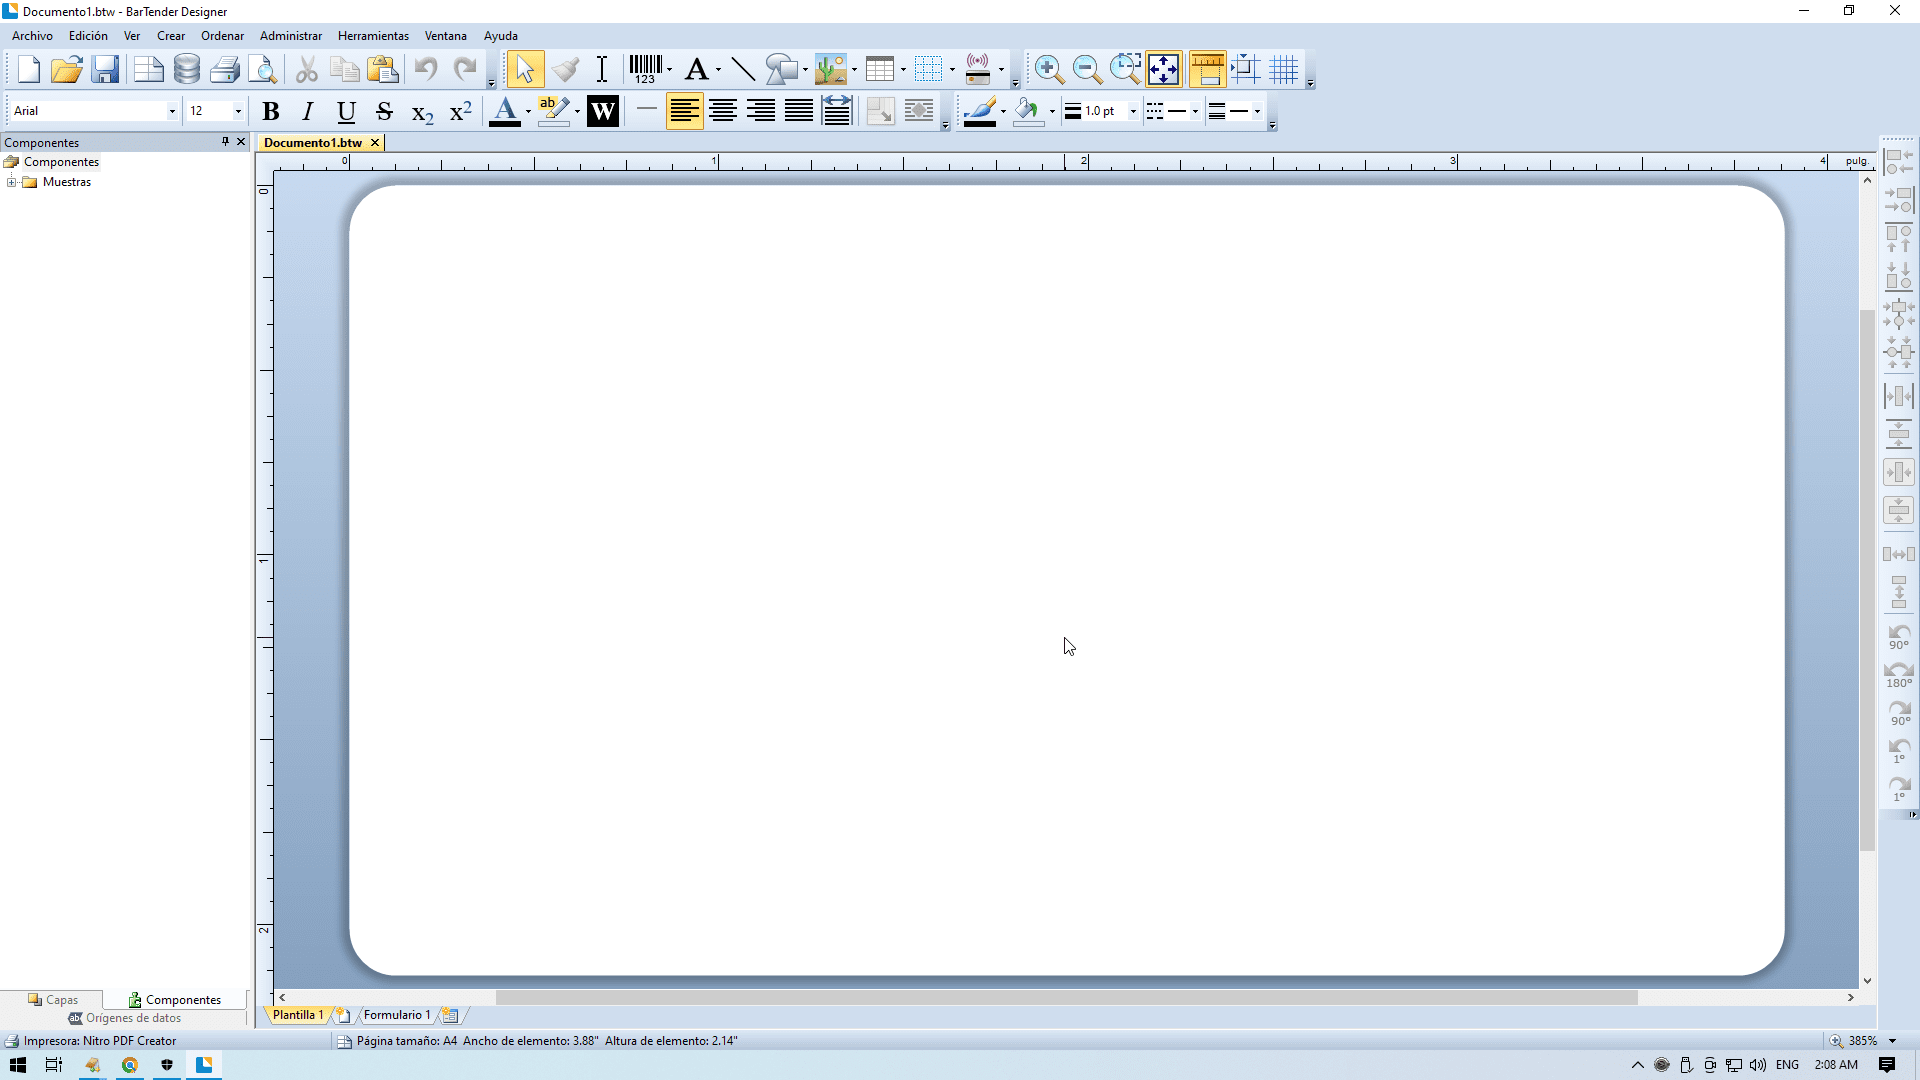Click the print preview icon
This screenshot has width=1920, height=1080.
coord(263,69)
